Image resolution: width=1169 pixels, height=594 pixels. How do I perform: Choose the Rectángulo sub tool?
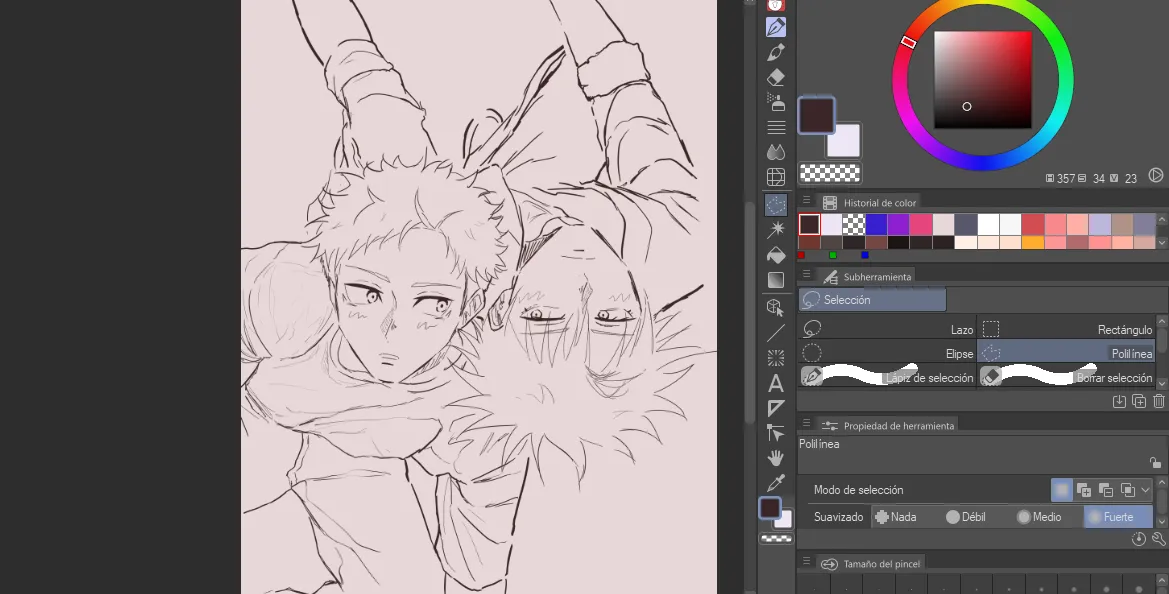pos(1066,329)
